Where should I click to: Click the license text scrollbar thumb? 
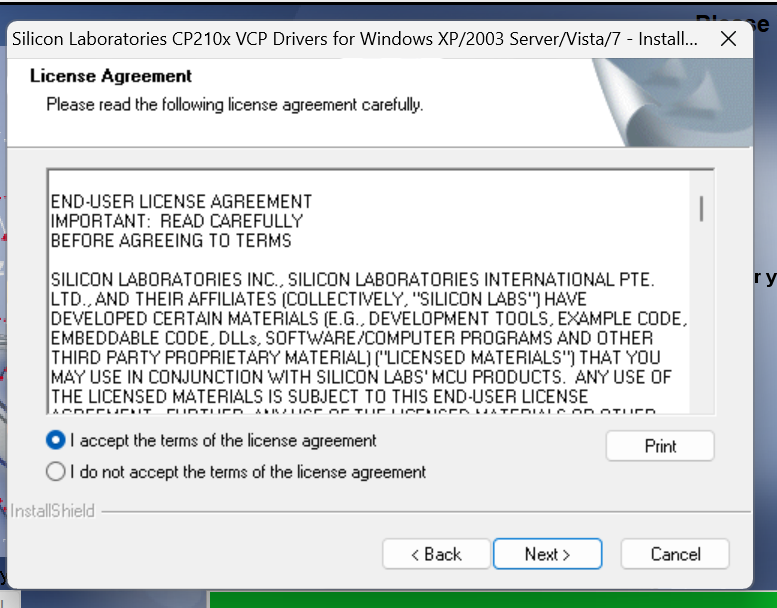point(701,209)
